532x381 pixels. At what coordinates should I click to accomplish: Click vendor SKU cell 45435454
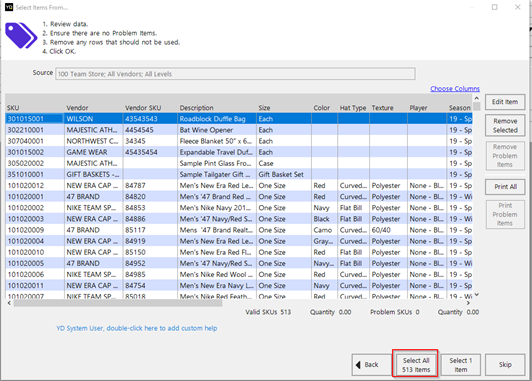coord(150,152)
